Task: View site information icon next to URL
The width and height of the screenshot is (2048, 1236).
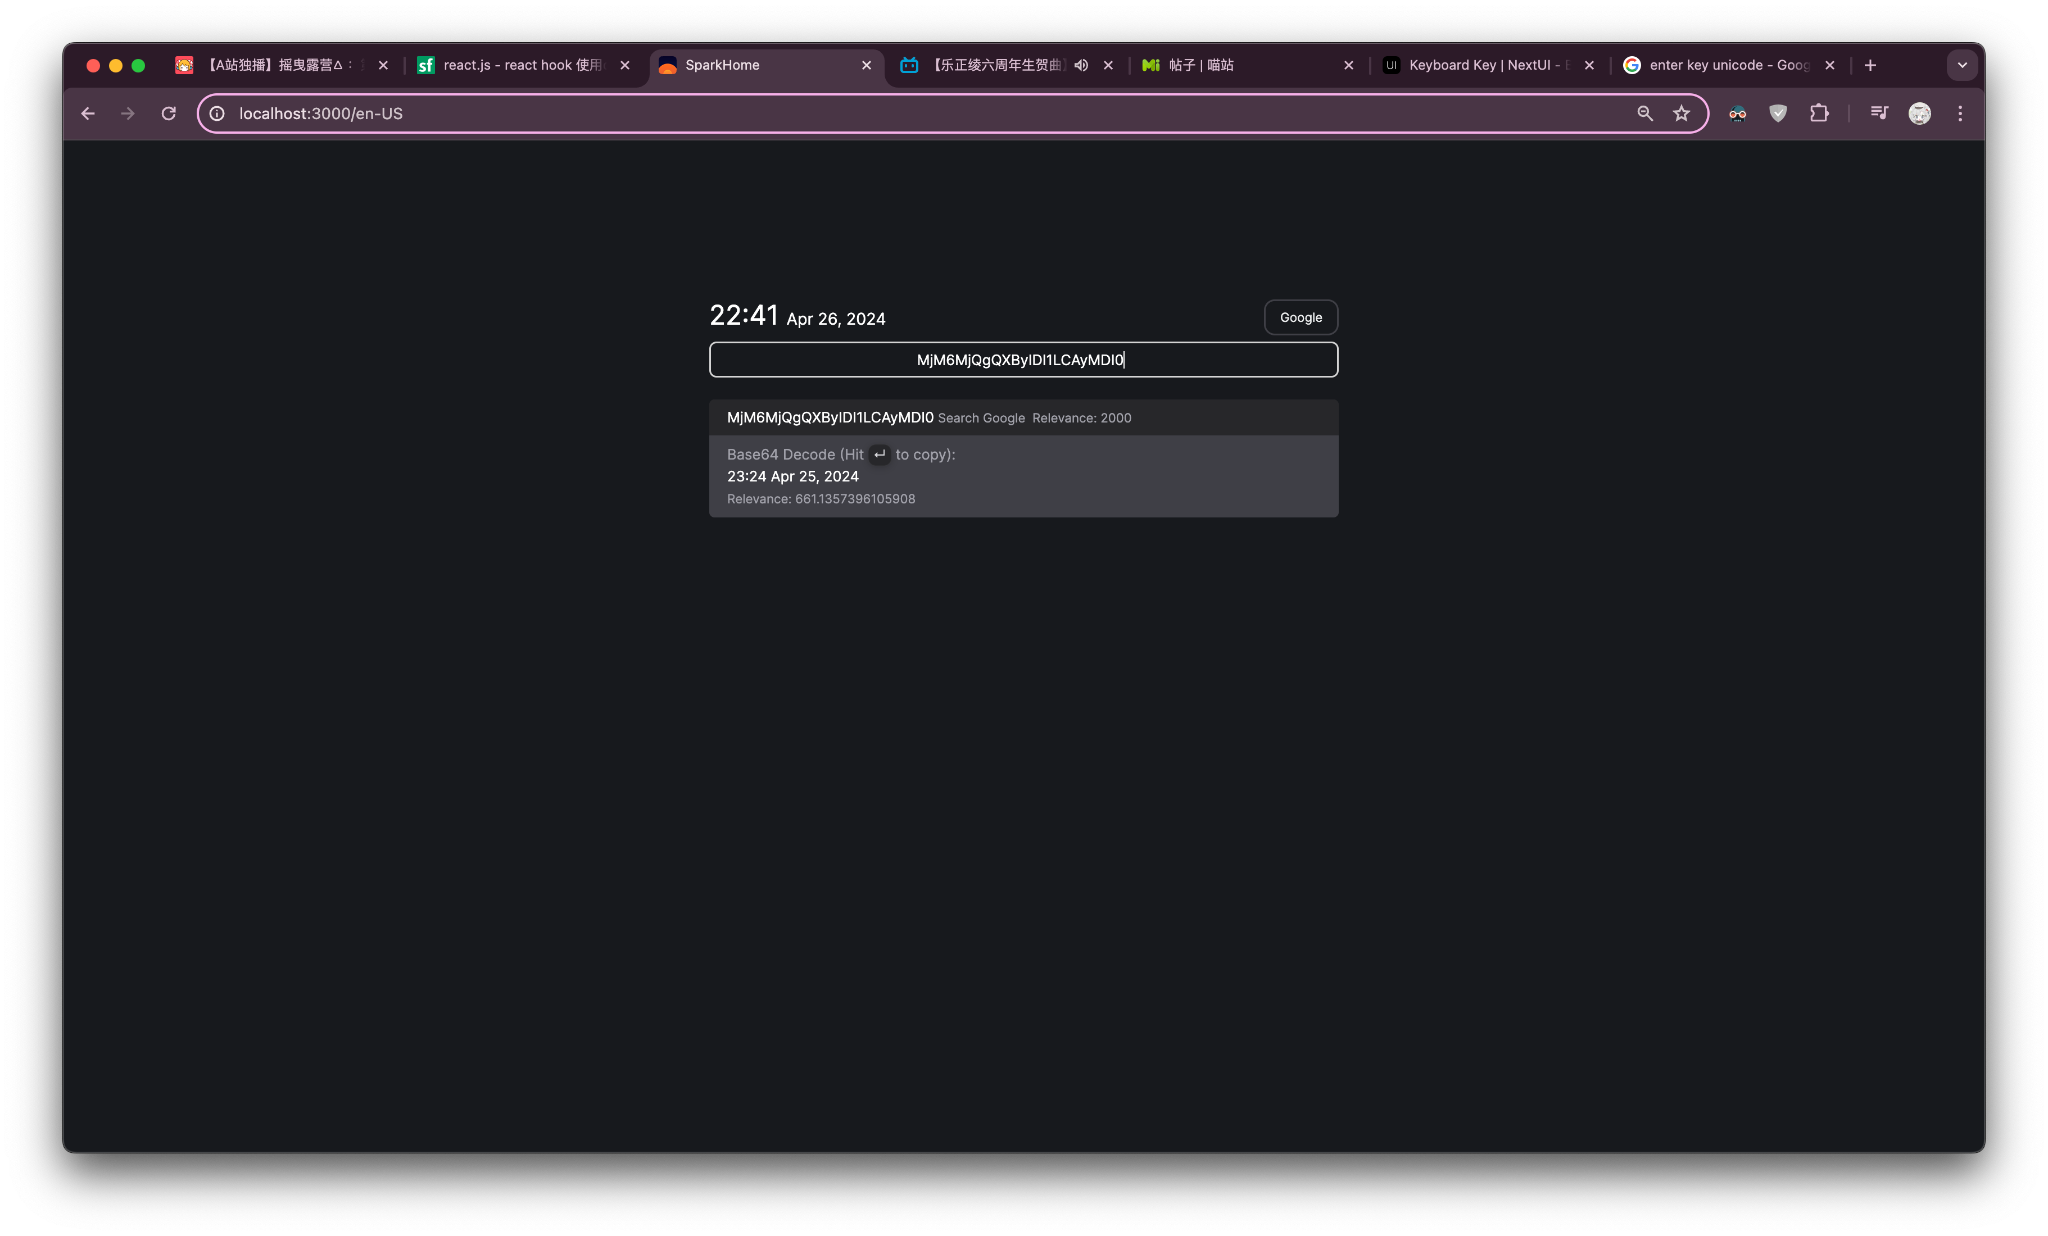Action: (217, 114)
